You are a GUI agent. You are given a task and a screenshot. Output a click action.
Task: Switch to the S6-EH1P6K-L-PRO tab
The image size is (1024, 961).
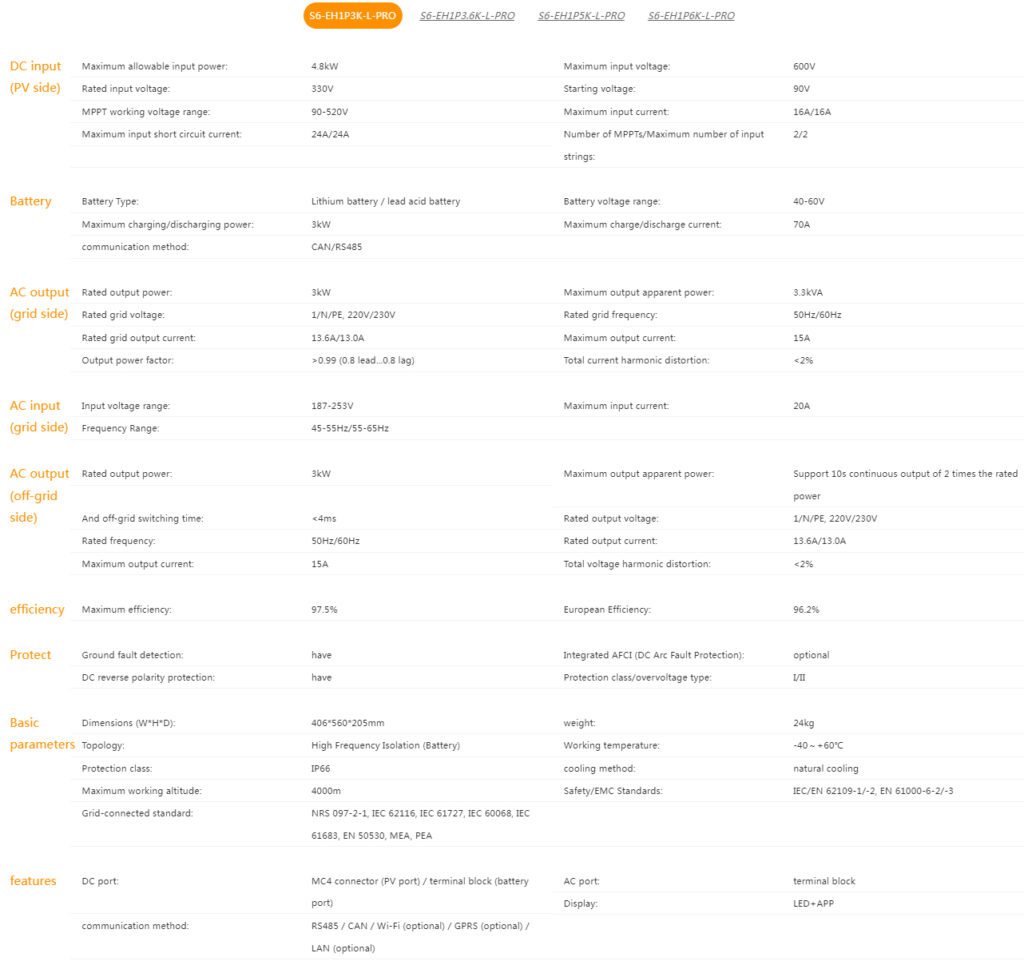691,16
